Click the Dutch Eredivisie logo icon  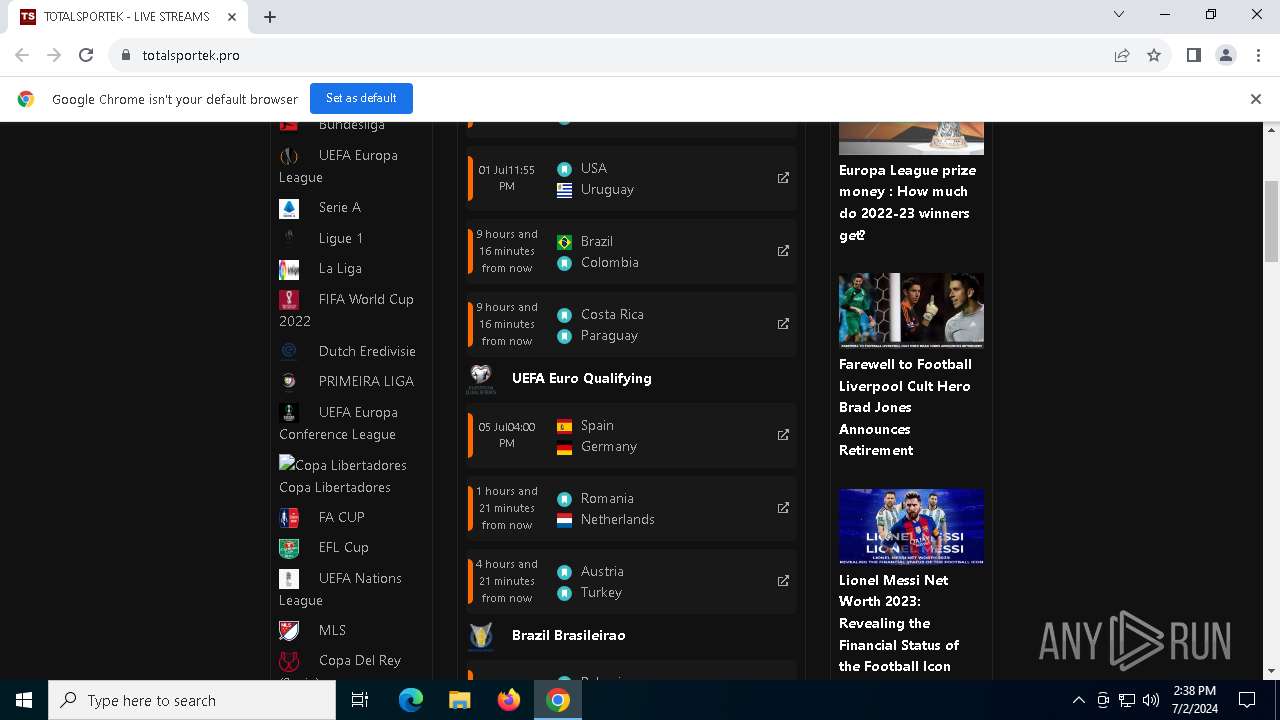click(x=289, y=351)
